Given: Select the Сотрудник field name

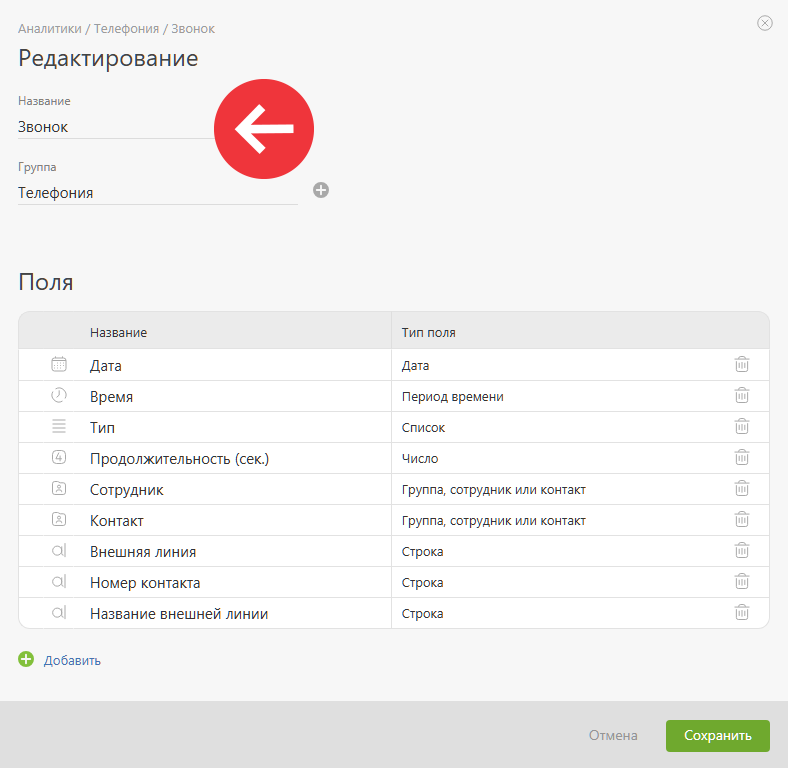Looking at the screenshot, I should [x=127, y=490].
